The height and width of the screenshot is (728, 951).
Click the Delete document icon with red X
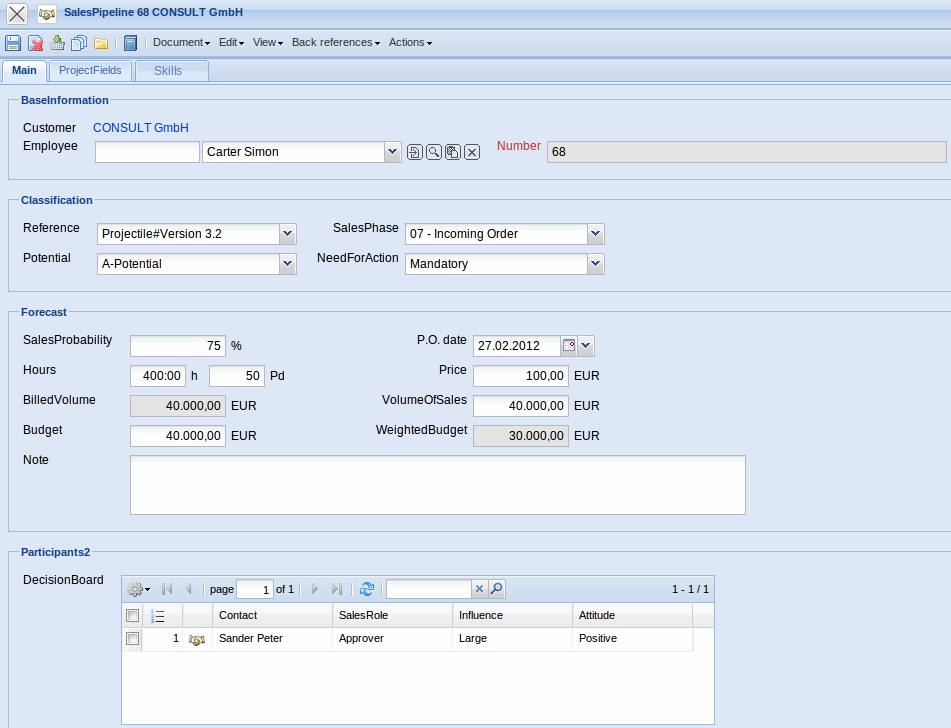click(35, 43)
